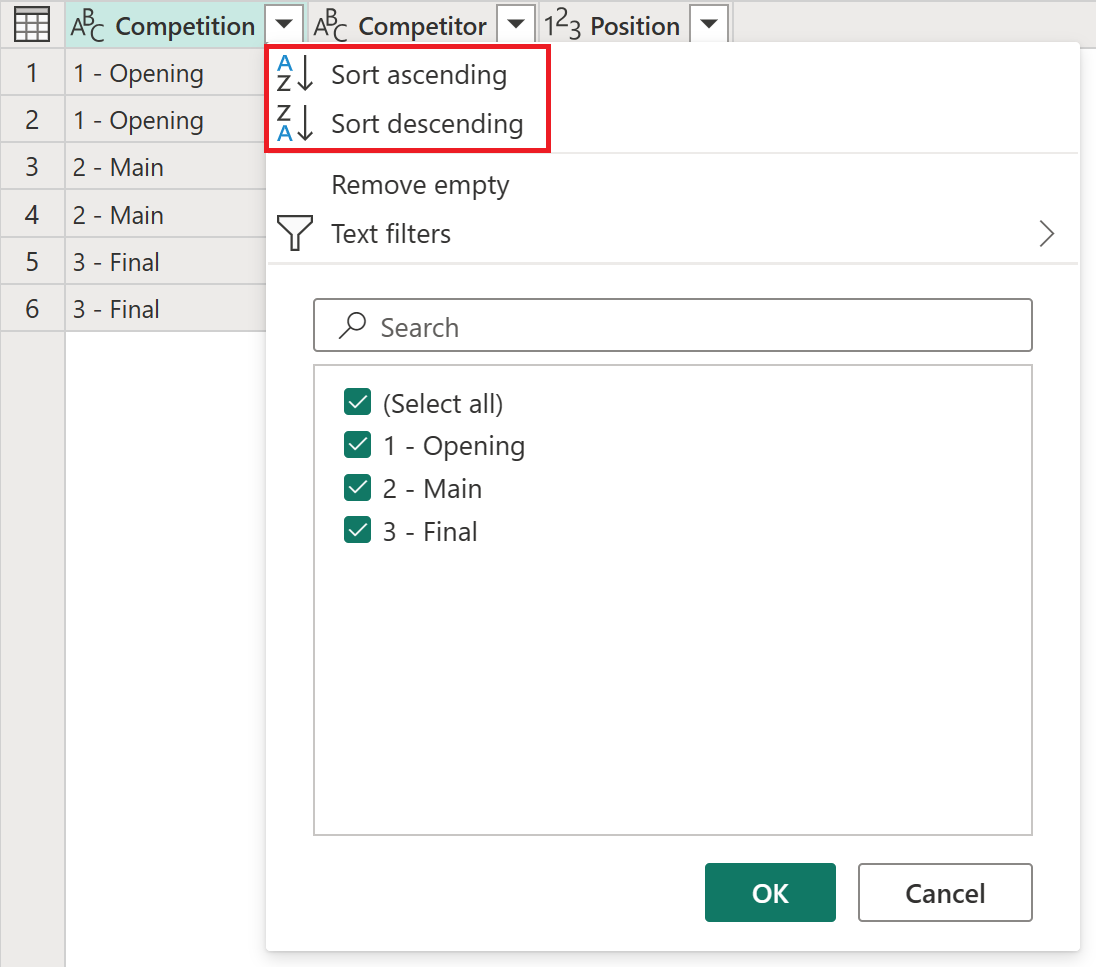Uncheck the (Select all) checkbox

(x=358, y=402)
